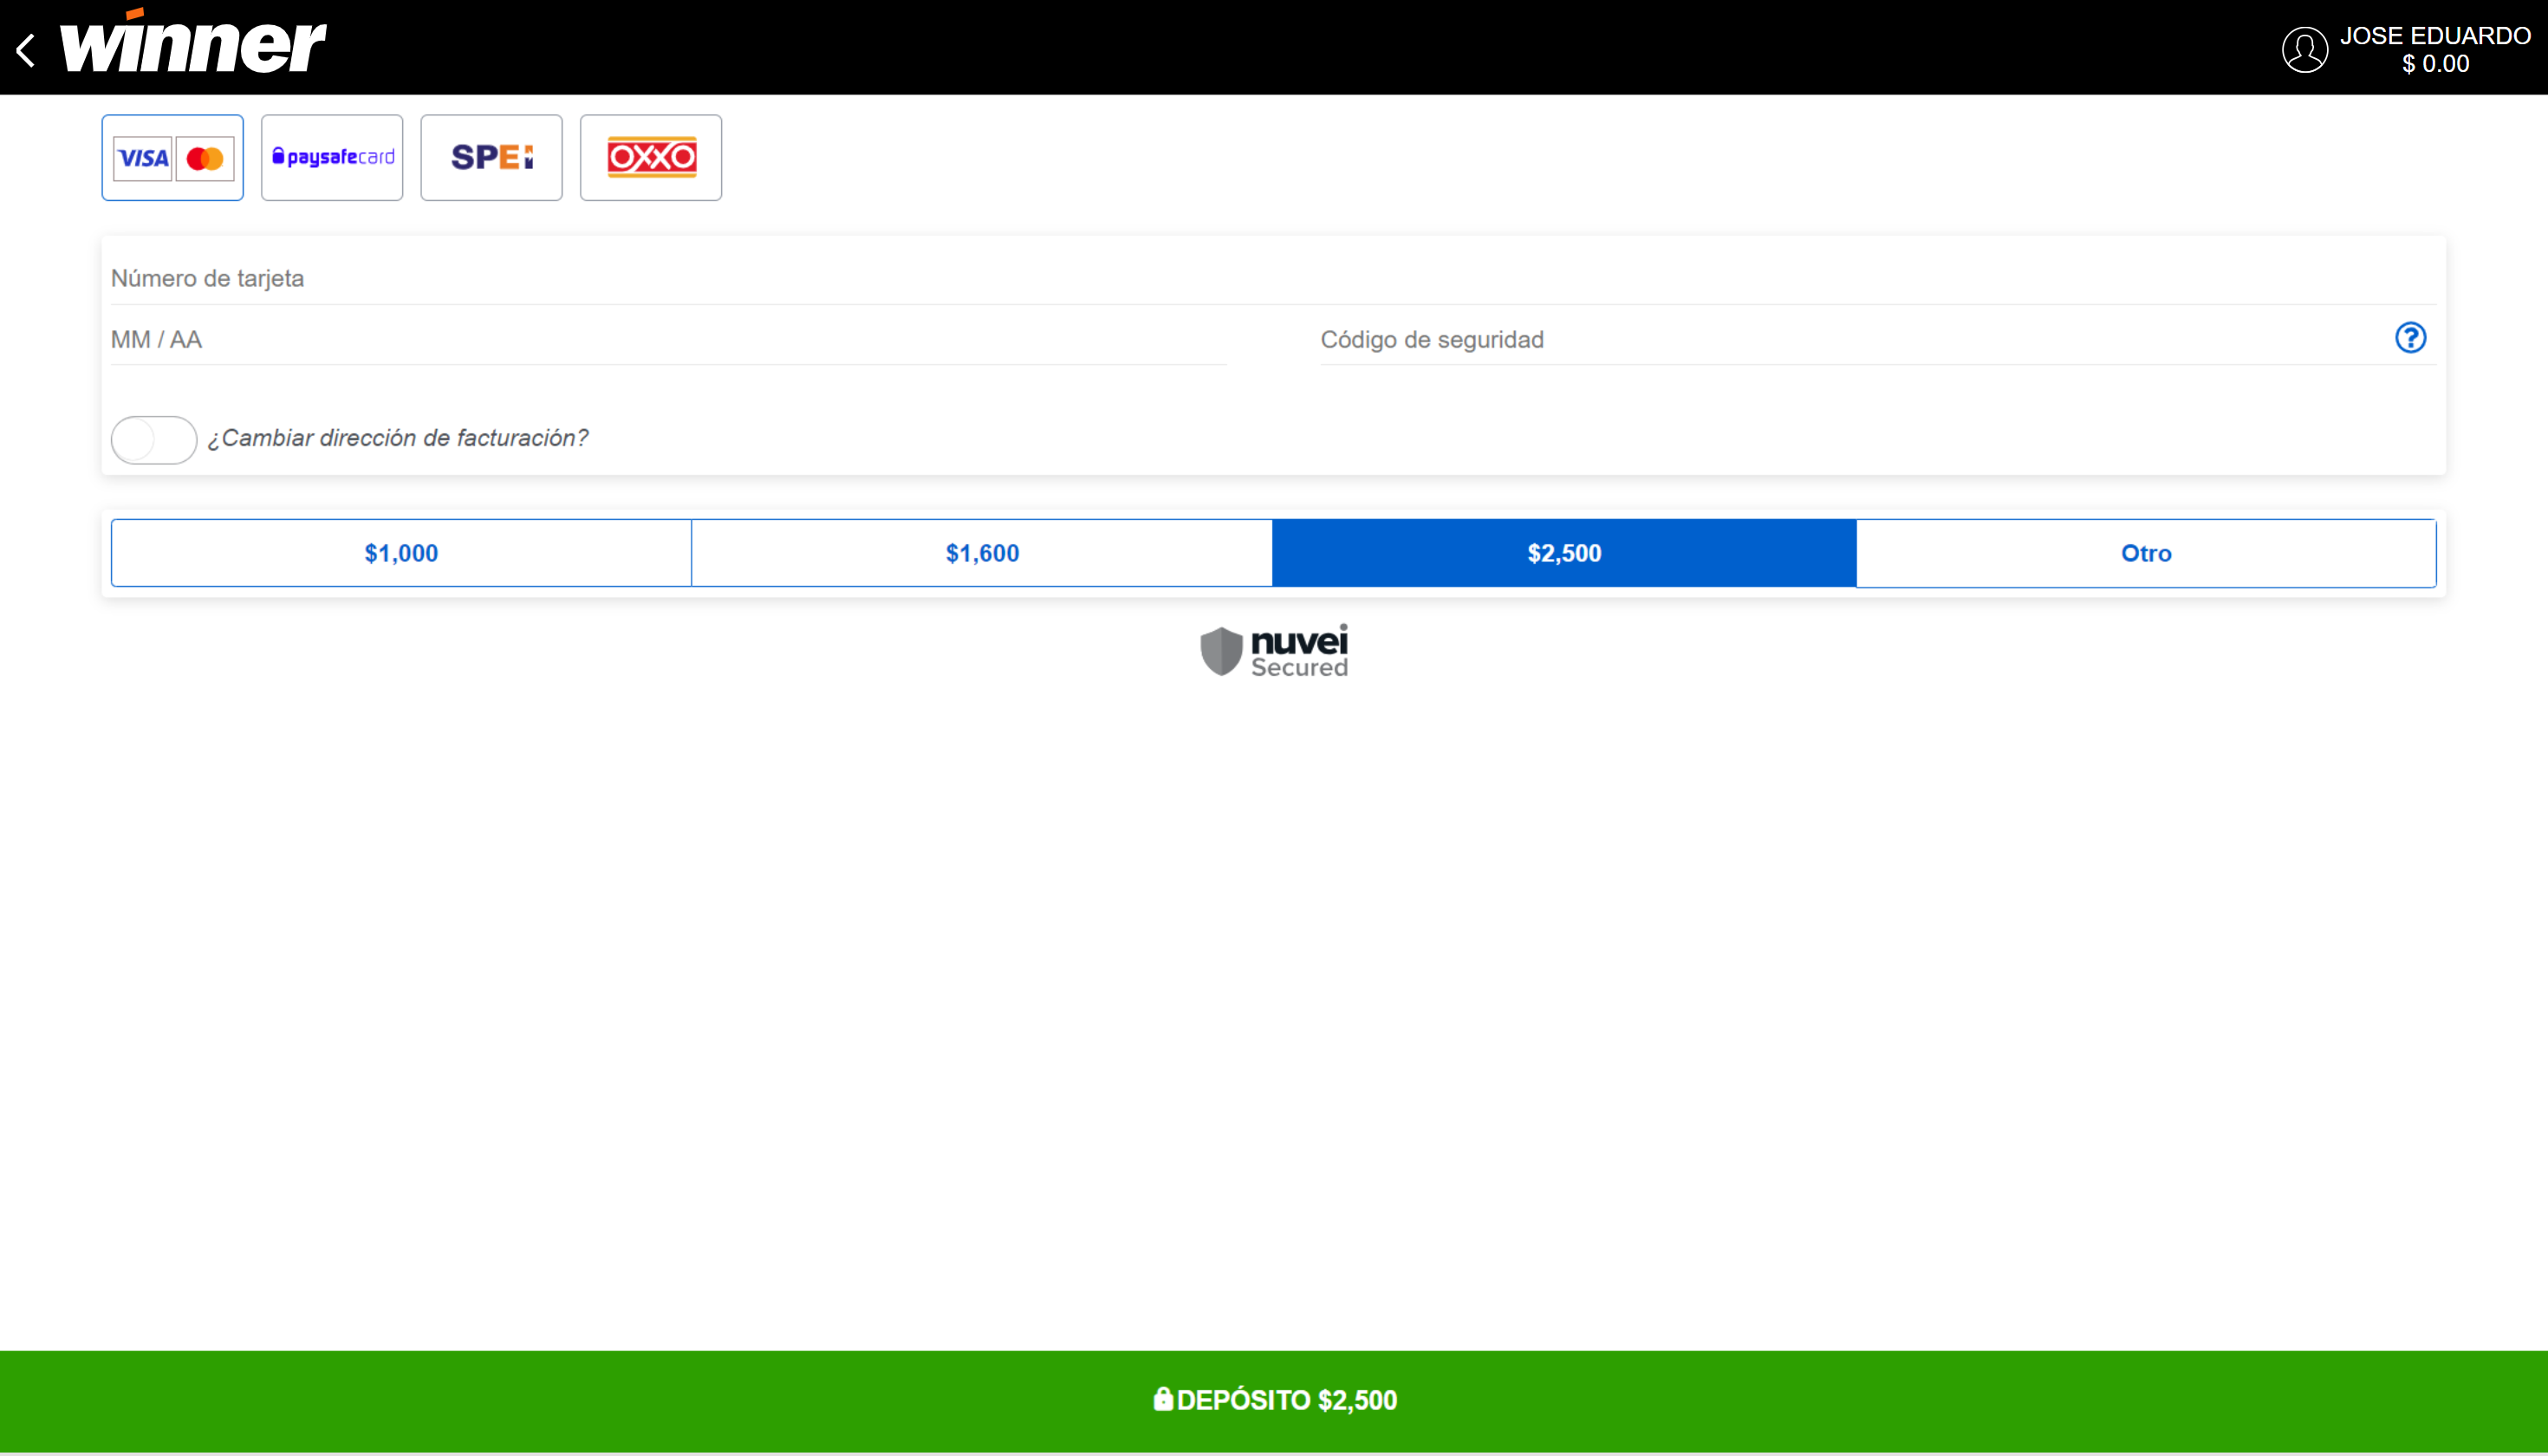Click the Nuvei Secured badge
2548x1456 pixels.
tap(1274, 652)
